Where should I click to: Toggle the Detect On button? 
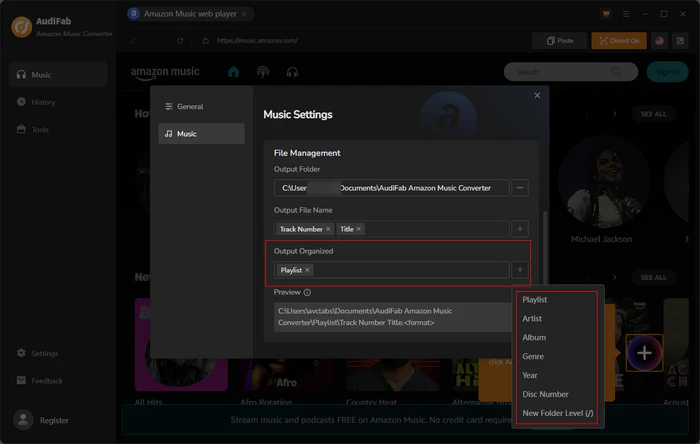click(x=619, y=41)
